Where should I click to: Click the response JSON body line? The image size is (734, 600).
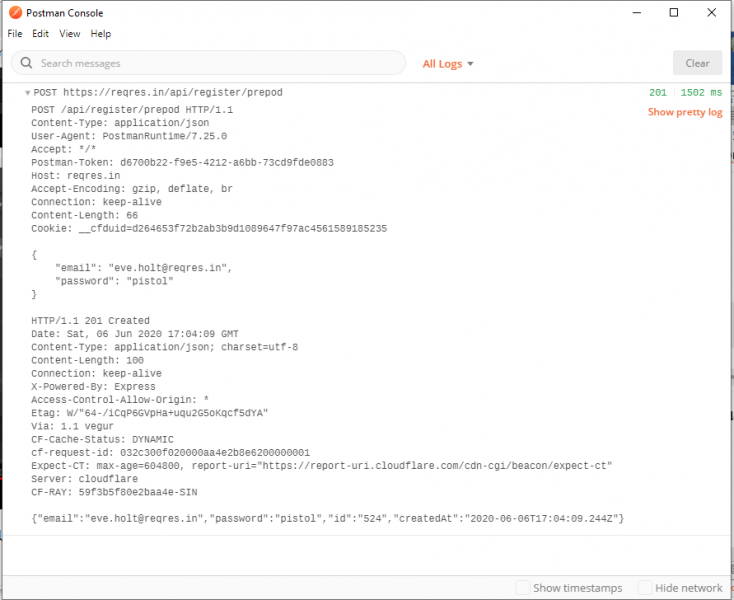point(328,517)
